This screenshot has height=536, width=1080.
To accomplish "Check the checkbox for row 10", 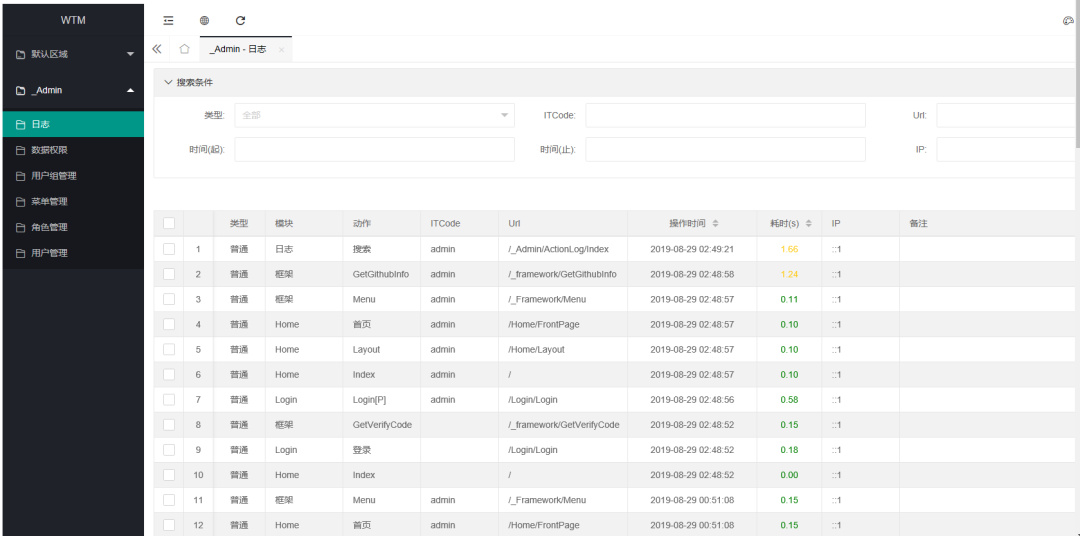I will 169,475.
